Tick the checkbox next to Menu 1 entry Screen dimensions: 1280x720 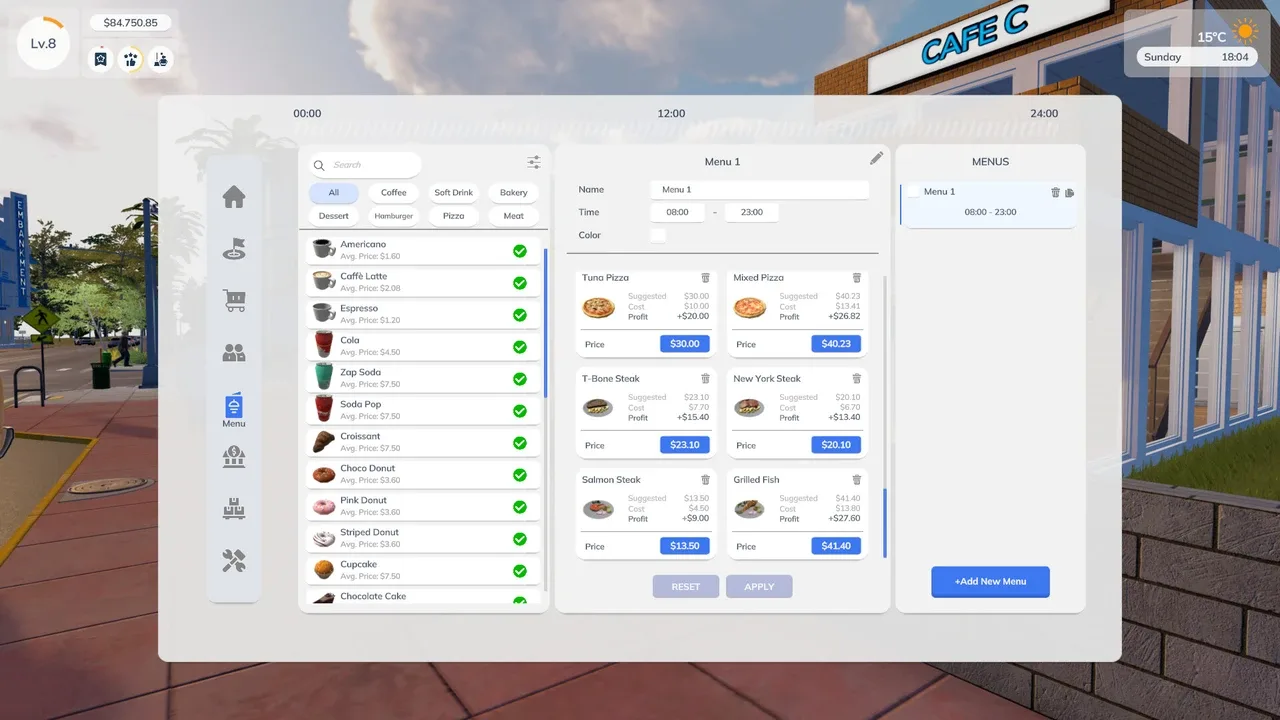(913, 192)
